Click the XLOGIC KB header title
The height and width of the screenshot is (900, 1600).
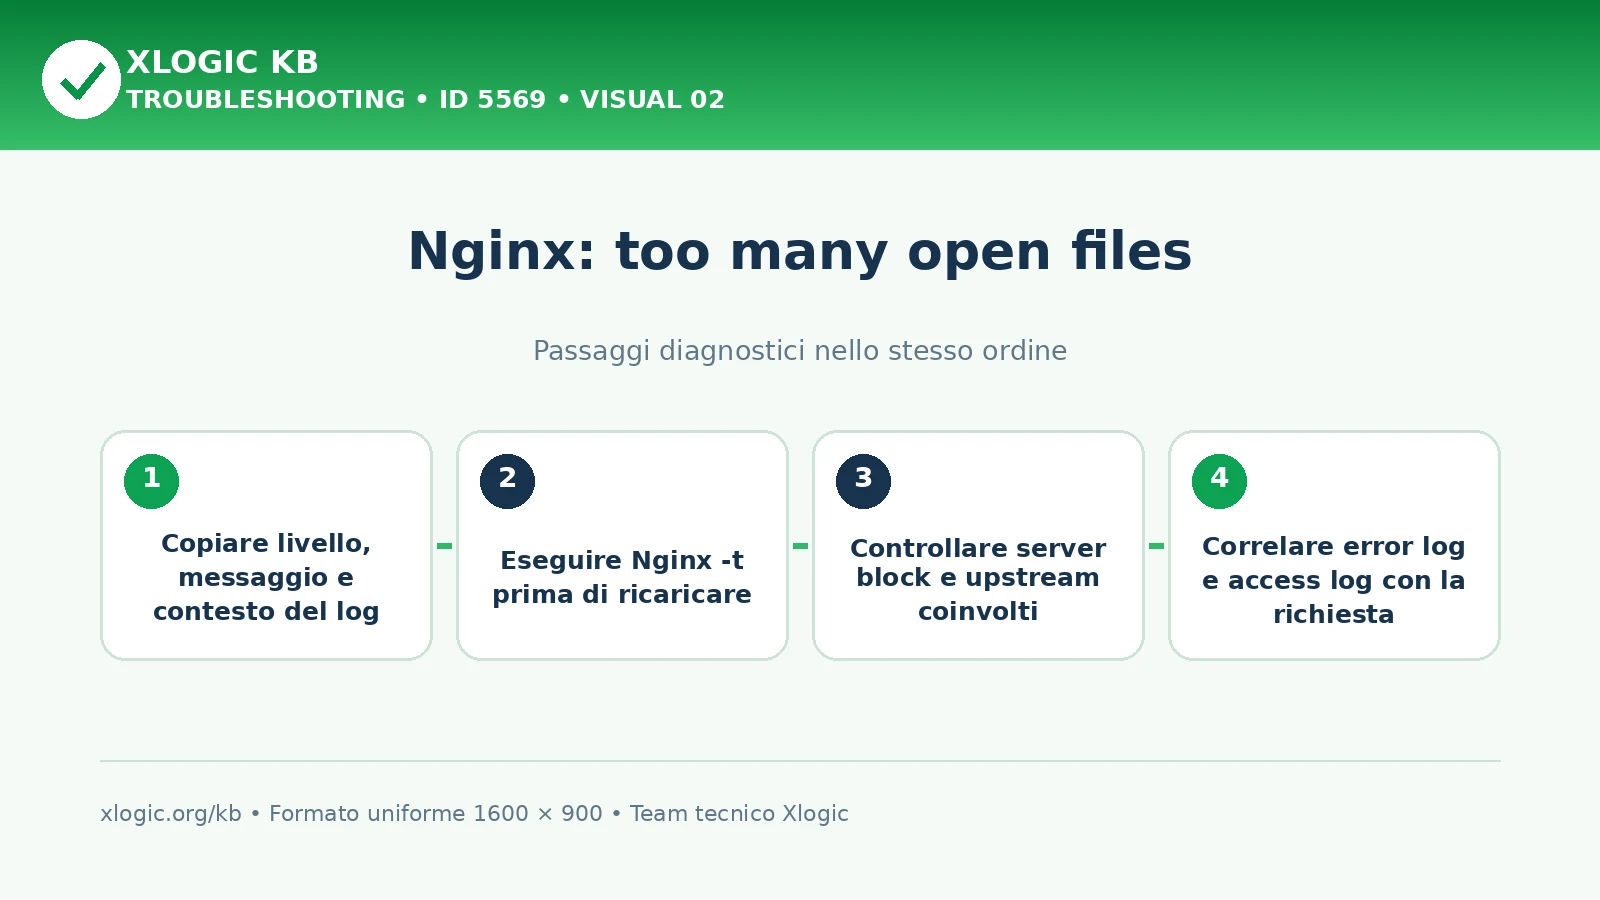pyautogui.click(x=222, y=62)
